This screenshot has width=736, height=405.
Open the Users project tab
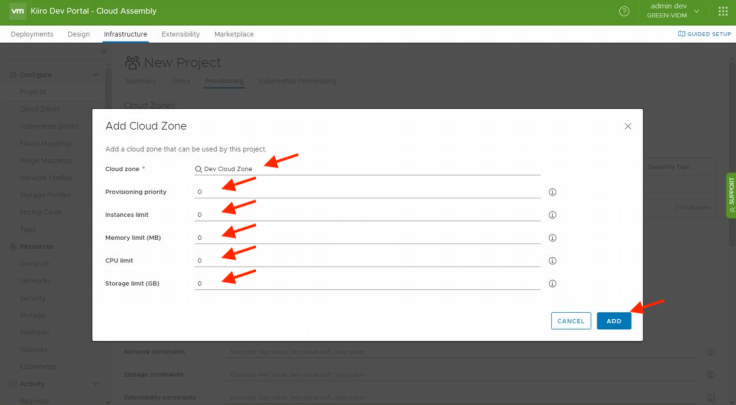(180, 81)
